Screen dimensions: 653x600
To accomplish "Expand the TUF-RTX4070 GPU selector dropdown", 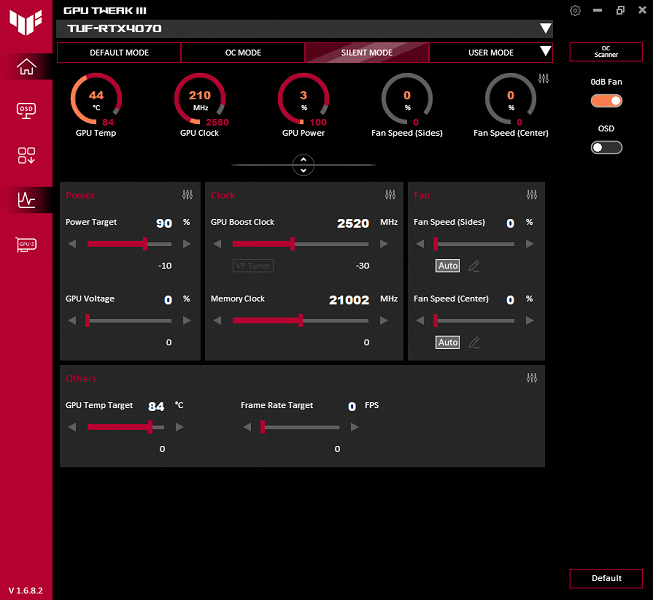I will [545, 28].
